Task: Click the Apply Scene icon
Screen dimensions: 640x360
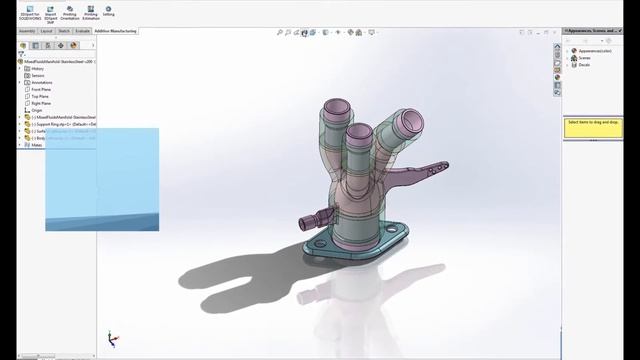Action: pos(359,32)
